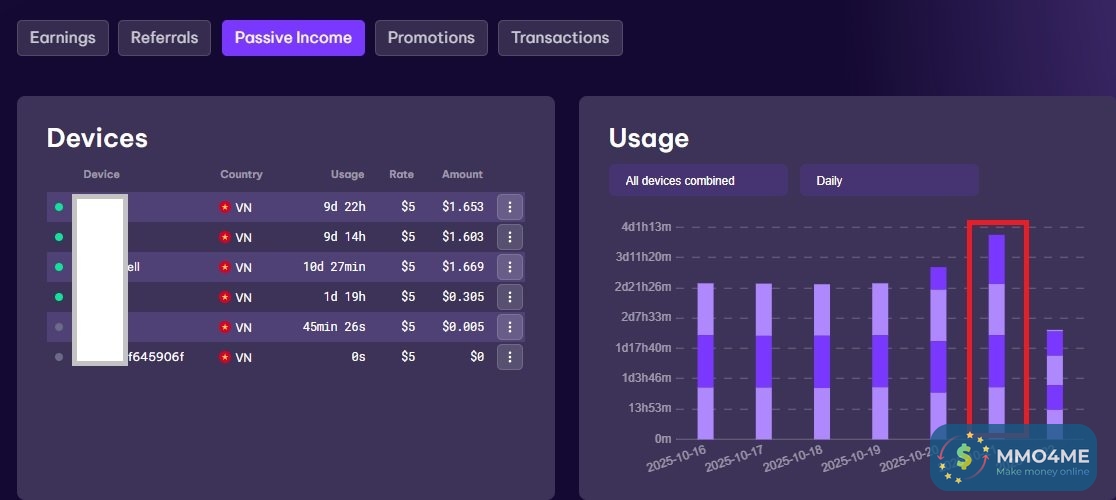
Task: Click the kebab menu for the $1.669 device
Action: [x=510, y=267]
